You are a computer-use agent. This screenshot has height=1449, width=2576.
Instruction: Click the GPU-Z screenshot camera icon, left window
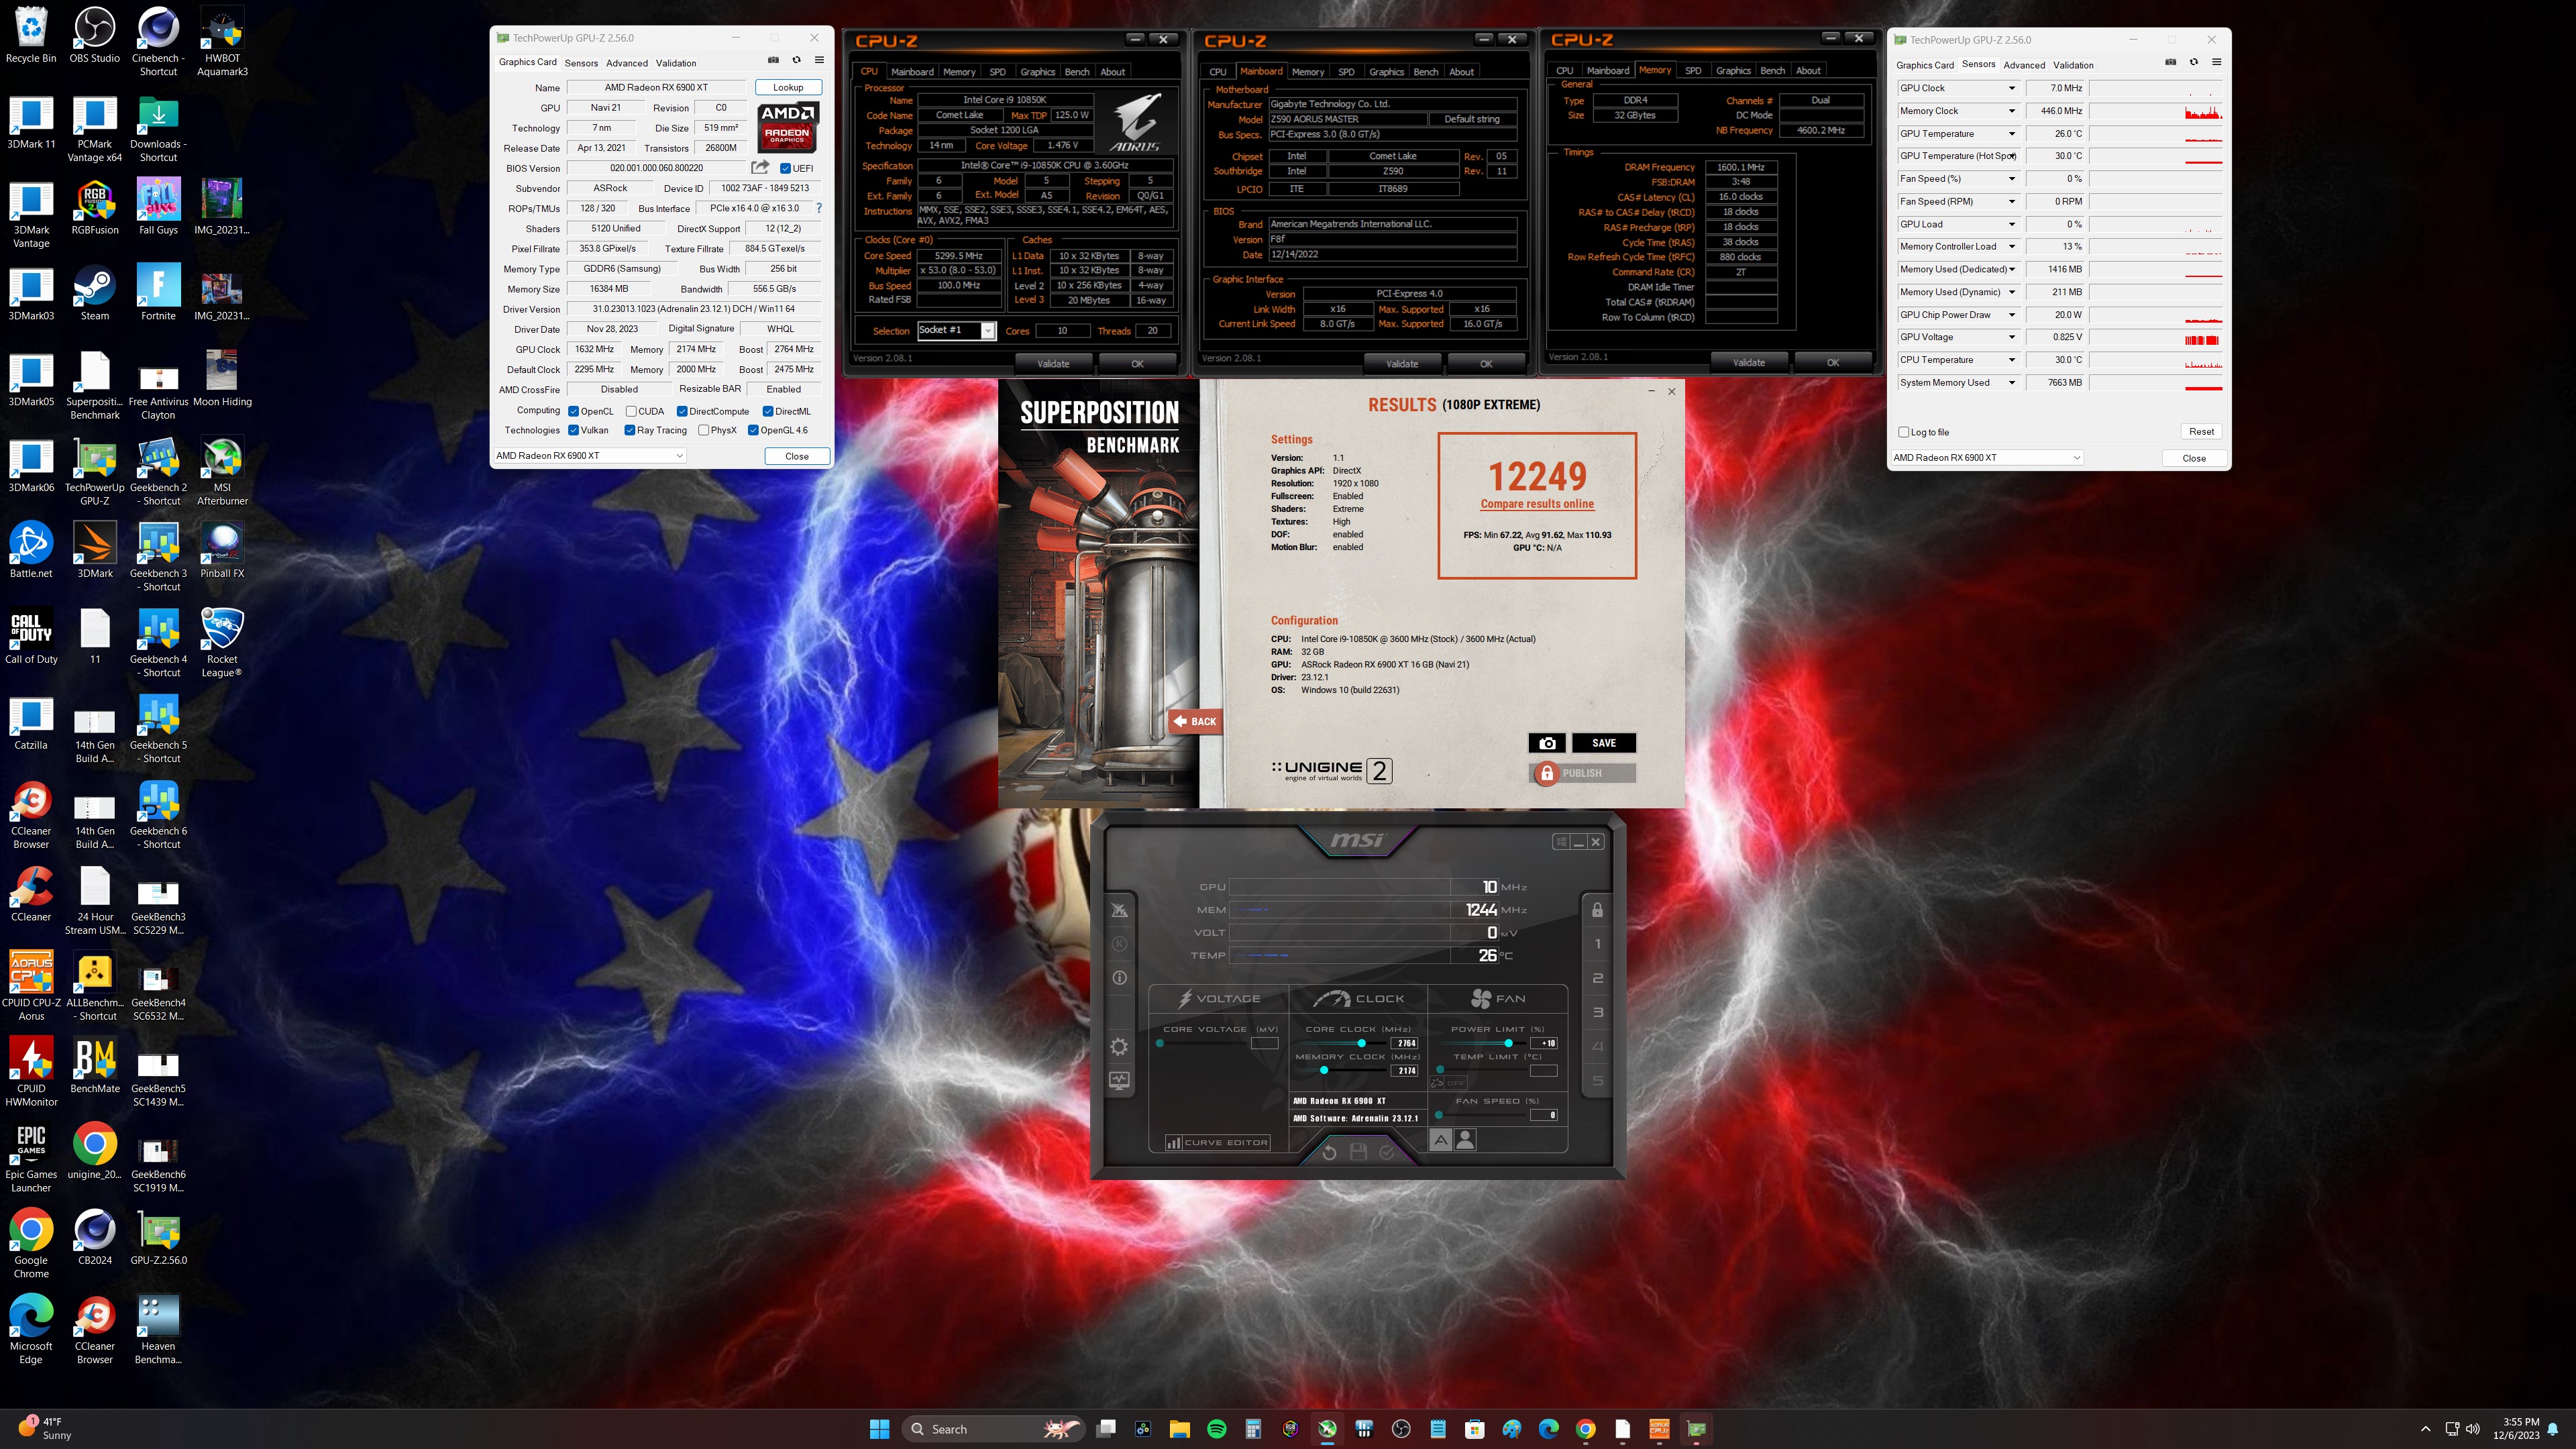point(773,61)
